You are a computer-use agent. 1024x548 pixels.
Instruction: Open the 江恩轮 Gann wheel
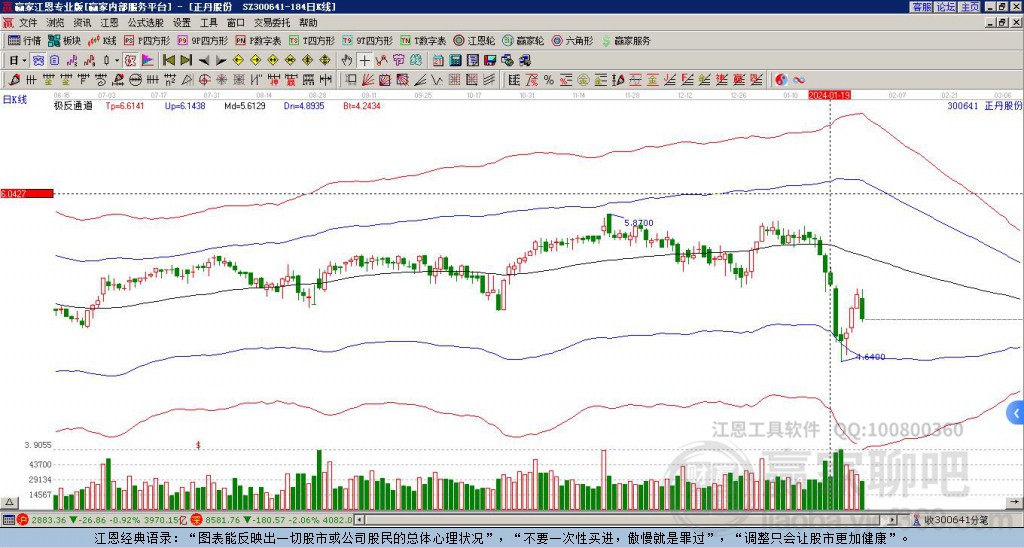pos(474,40)
